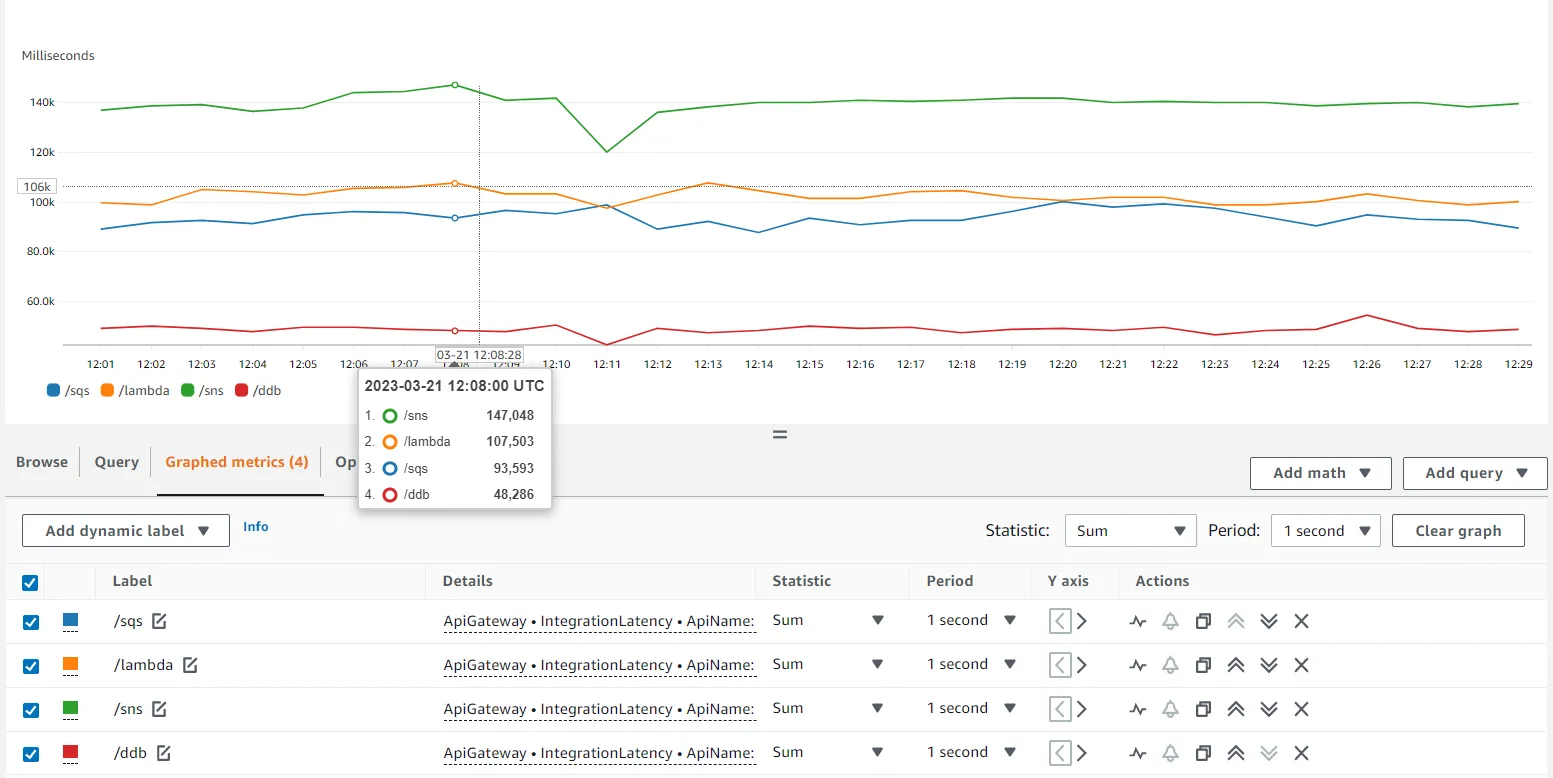This screenshot has height=778, width=1553.
Task: Switch /sns to left Y axis arrow
Action: coord(1060,709)
